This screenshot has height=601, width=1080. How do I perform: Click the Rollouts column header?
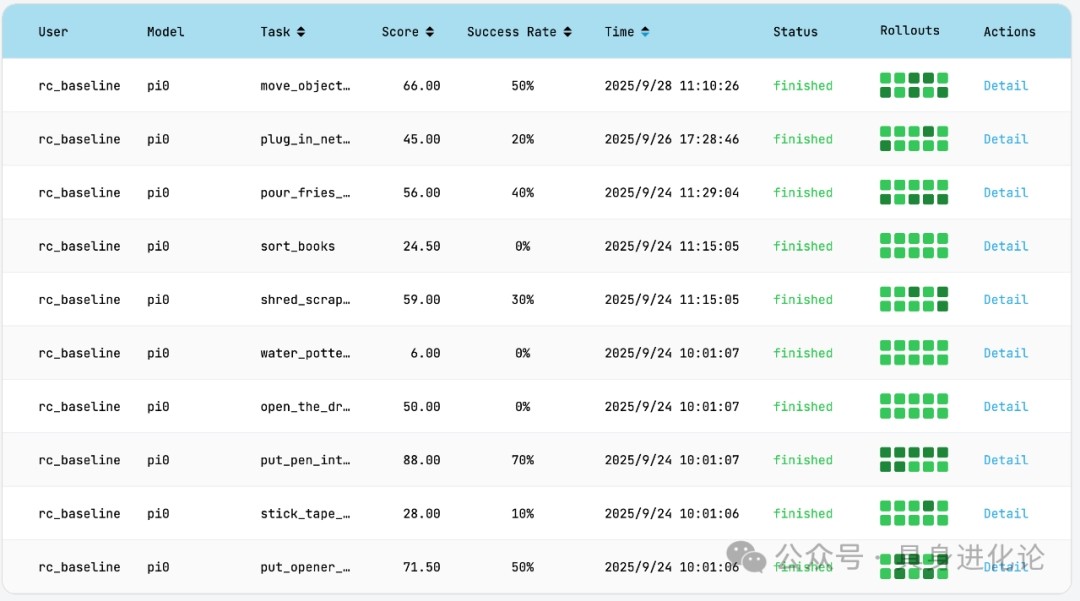[x=909, y=31]
